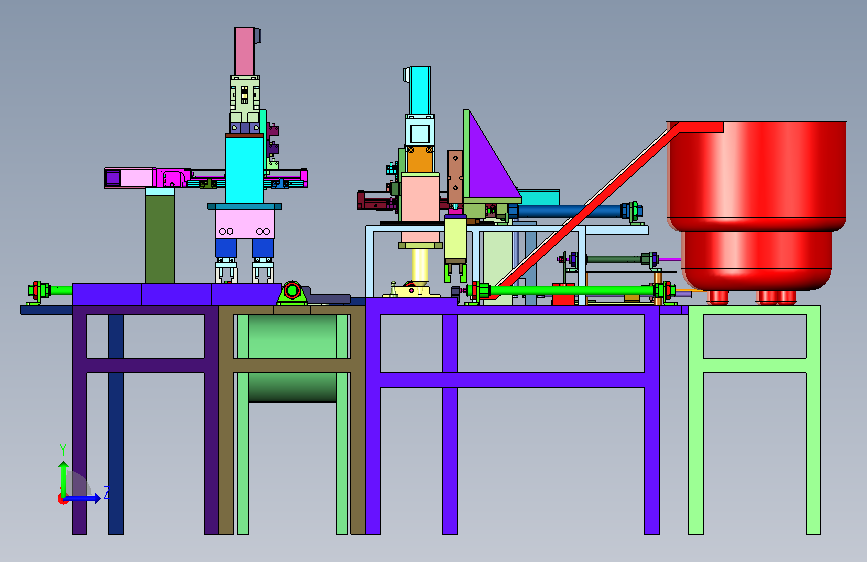Pick the green pillow block bearing

coord(292,293)
